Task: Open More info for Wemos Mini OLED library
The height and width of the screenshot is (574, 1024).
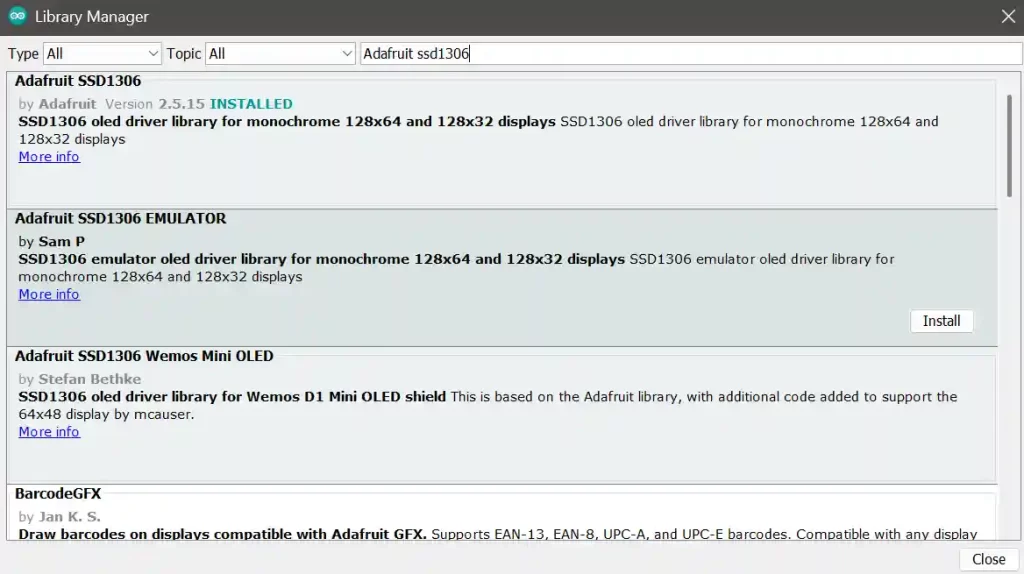Action: point(49,432)
